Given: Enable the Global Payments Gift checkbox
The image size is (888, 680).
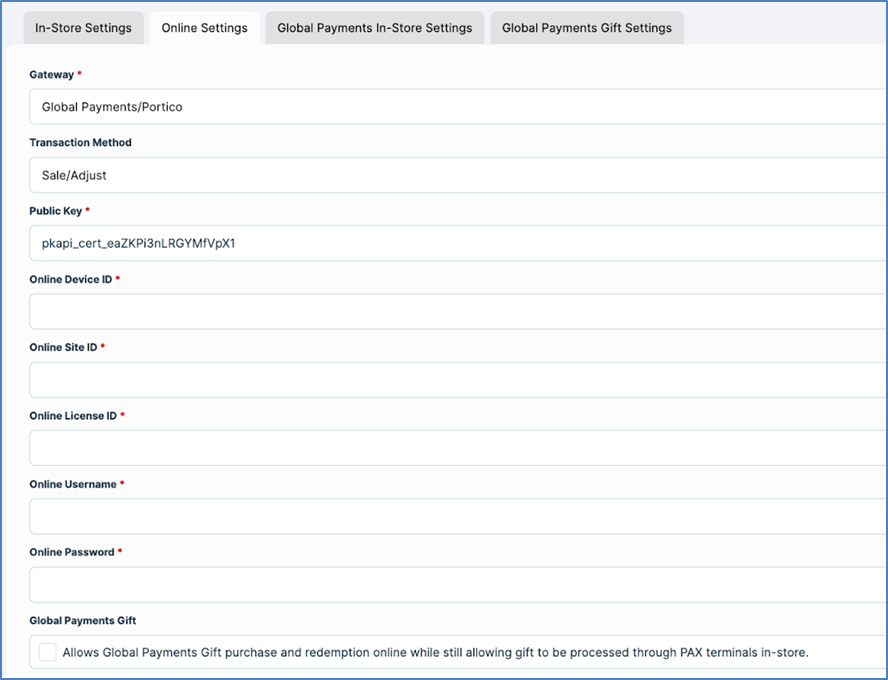Looking at the screenshot, I should (48, 653).
